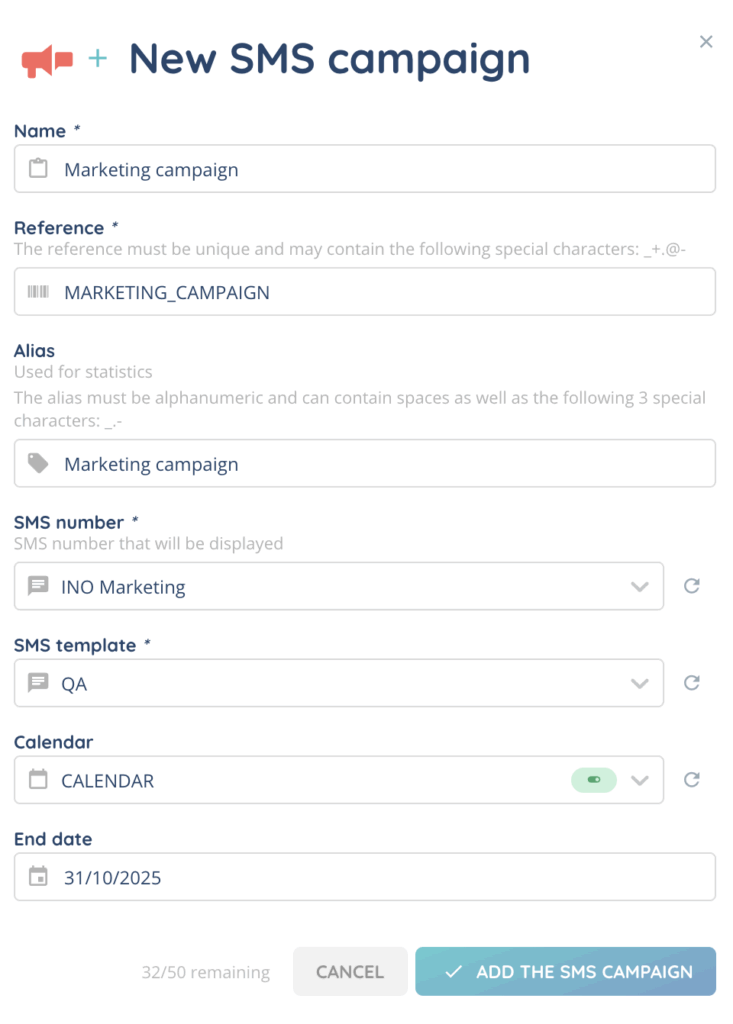The height and width of the screenshot is (1024, 733).
Task: Refresh the Calendar list
Action: [691, 780]
